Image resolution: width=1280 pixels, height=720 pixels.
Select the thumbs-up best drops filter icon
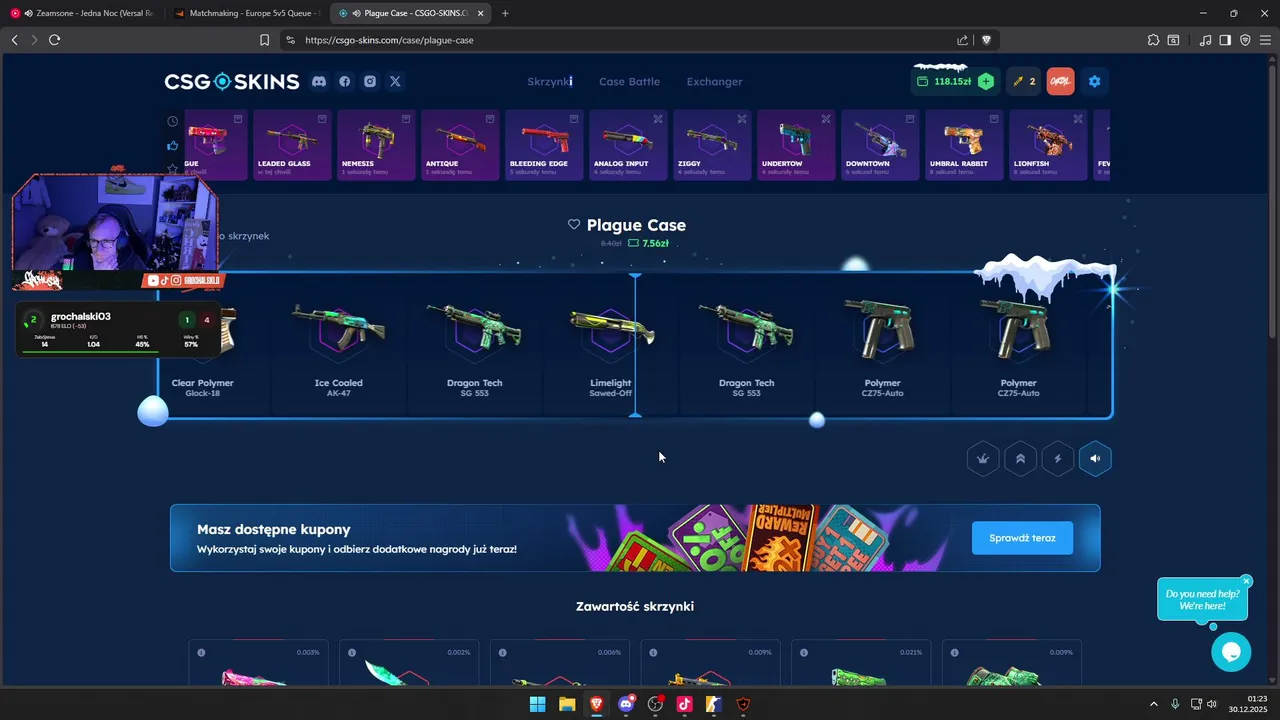173,145
